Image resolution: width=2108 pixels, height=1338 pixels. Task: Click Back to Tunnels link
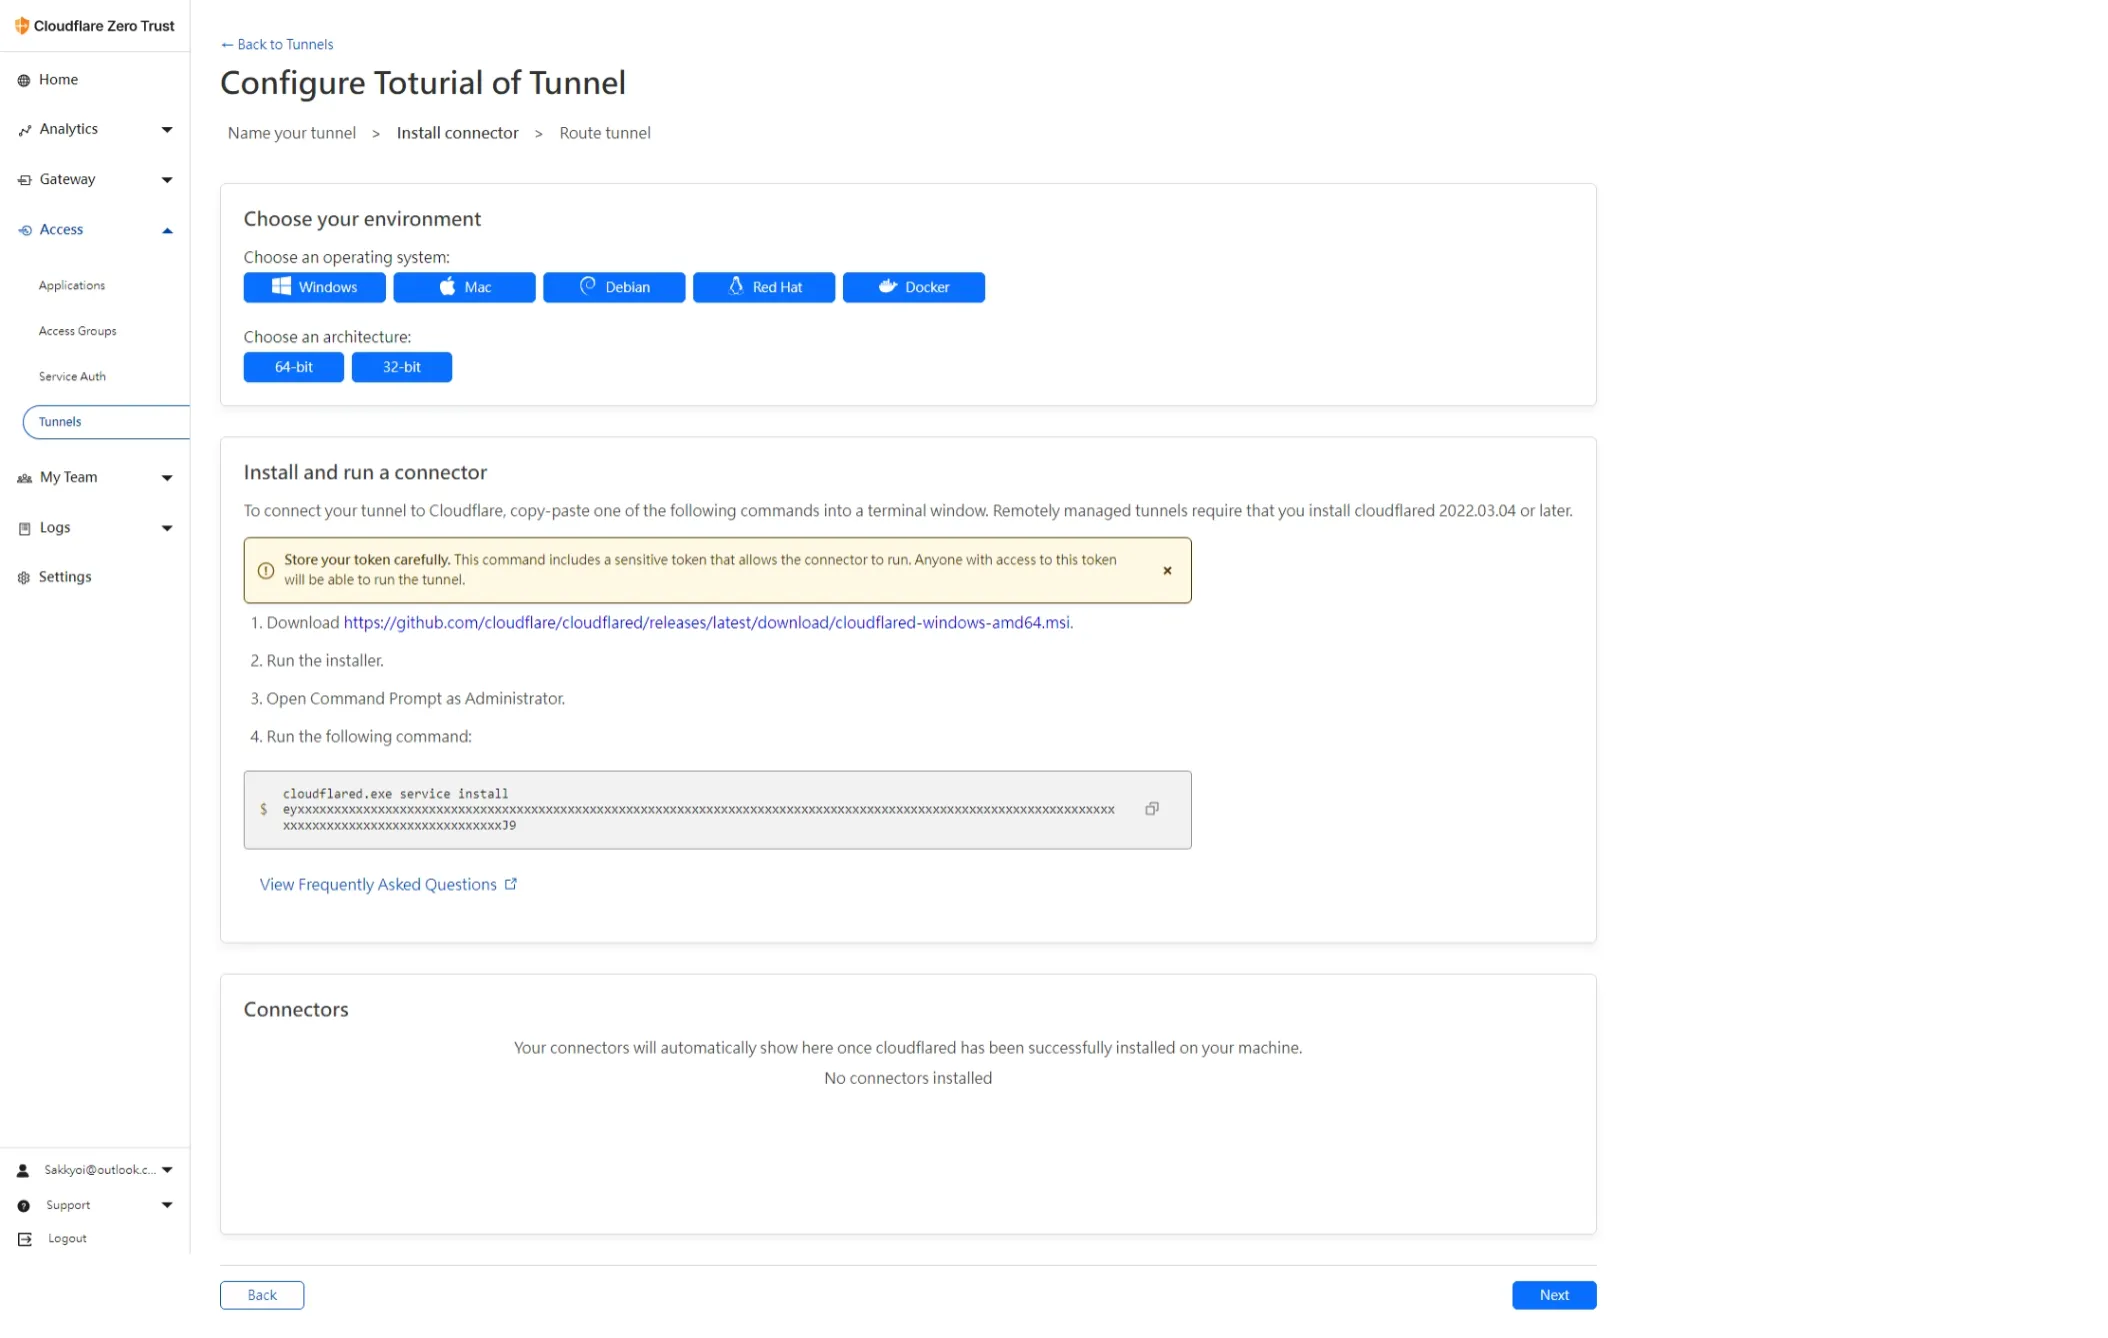[277, 44]
